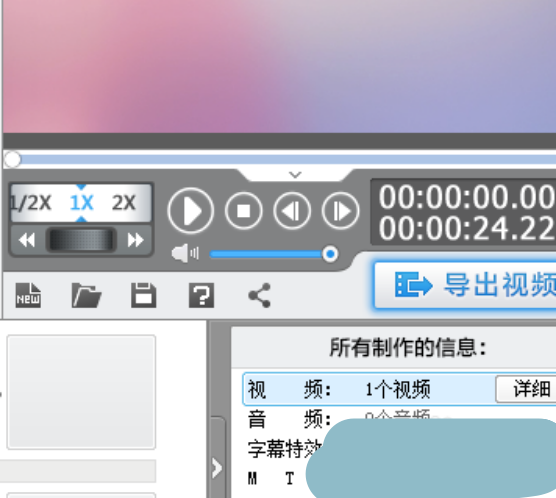
Task: Save project with floppy disk icon
Action: coord(144,295)
